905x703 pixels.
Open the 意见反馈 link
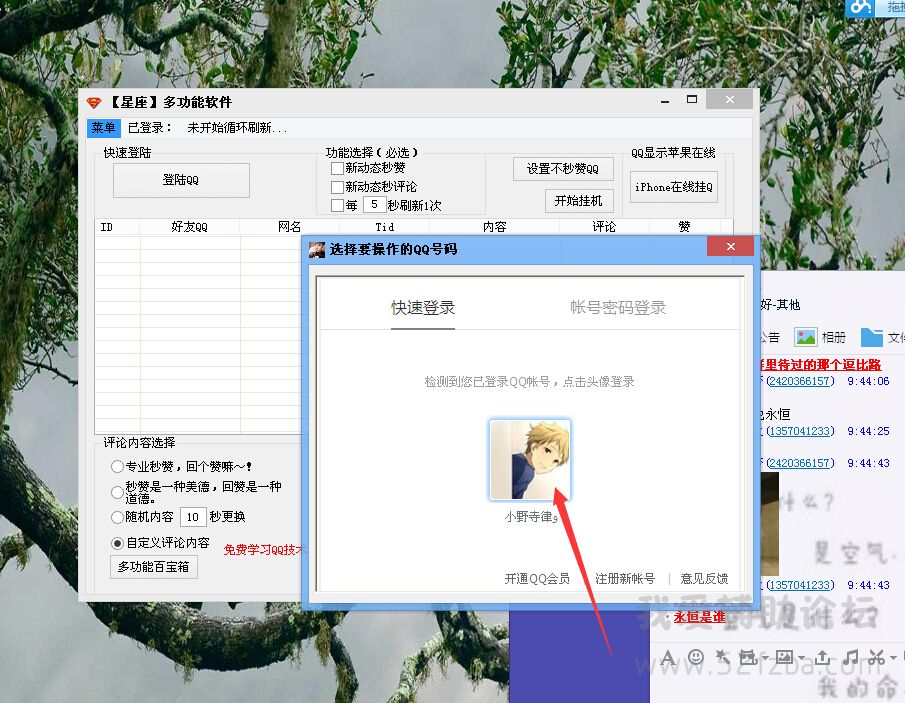point(704,579)
